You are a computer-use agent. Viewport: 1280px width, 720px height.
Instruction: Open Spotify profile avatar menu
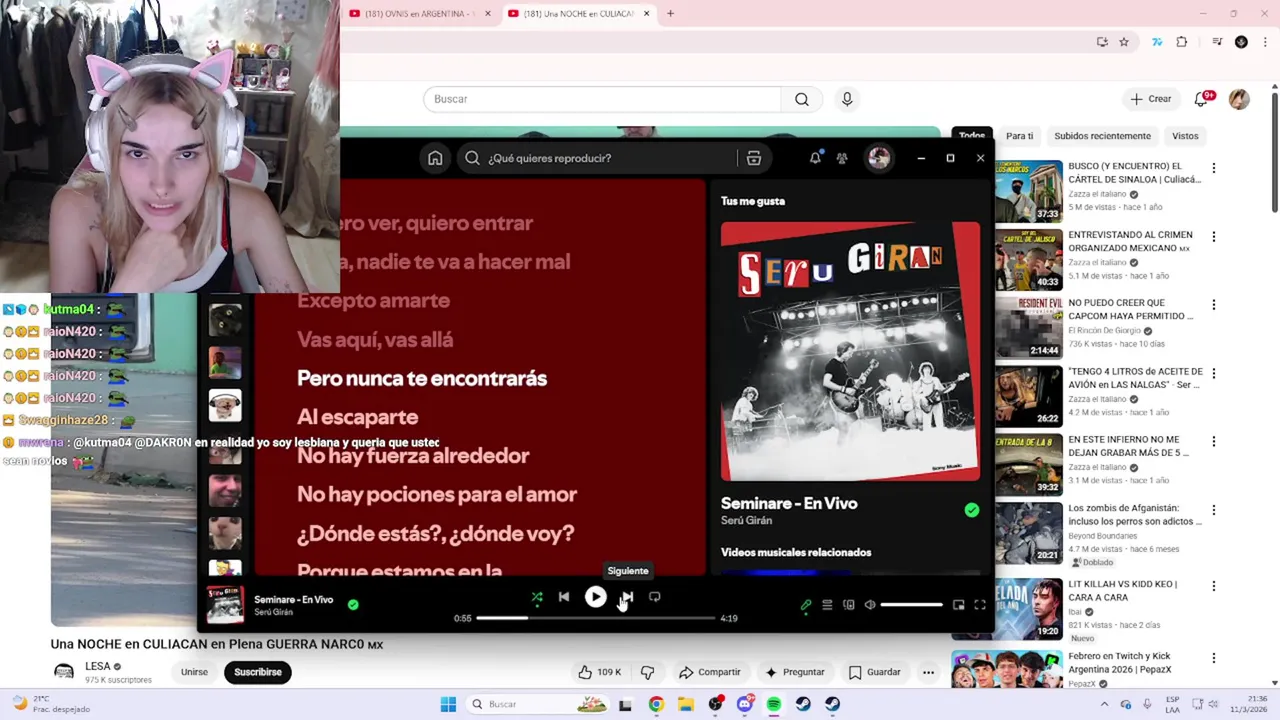click(x=879, y=158)
